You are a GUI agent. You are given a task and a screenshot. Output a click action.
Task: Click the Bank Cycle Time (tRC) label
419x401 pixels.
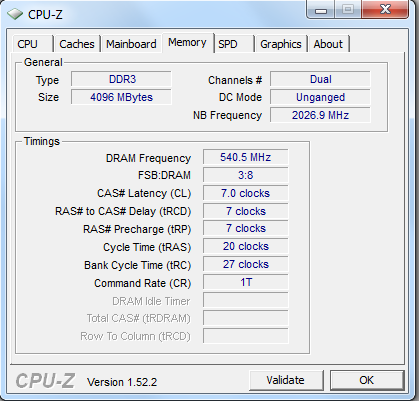point(138,265)
